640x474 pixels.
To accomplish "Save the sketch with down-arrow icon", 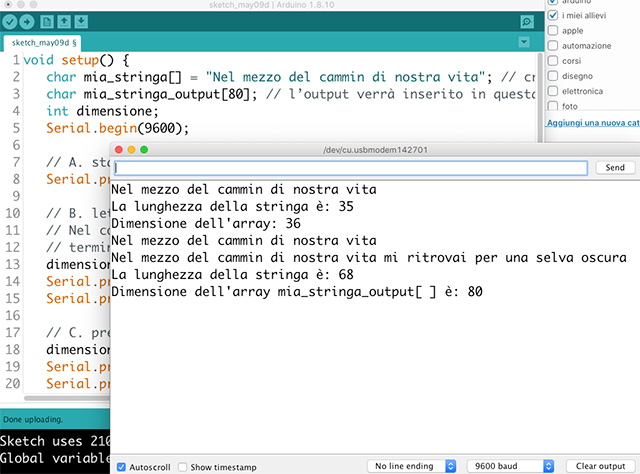I will pyautogui.click(x=81, y=22).
